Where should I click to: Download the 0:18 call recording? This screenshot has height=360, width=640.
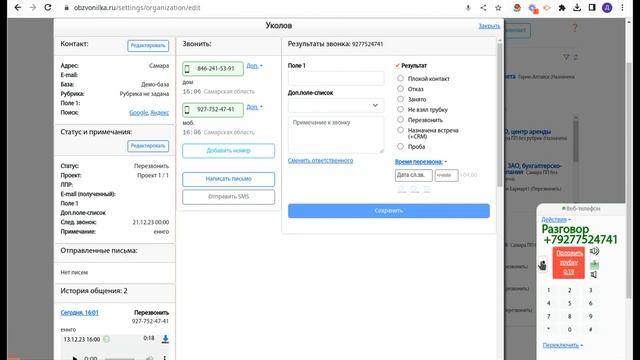coord(165,339)
